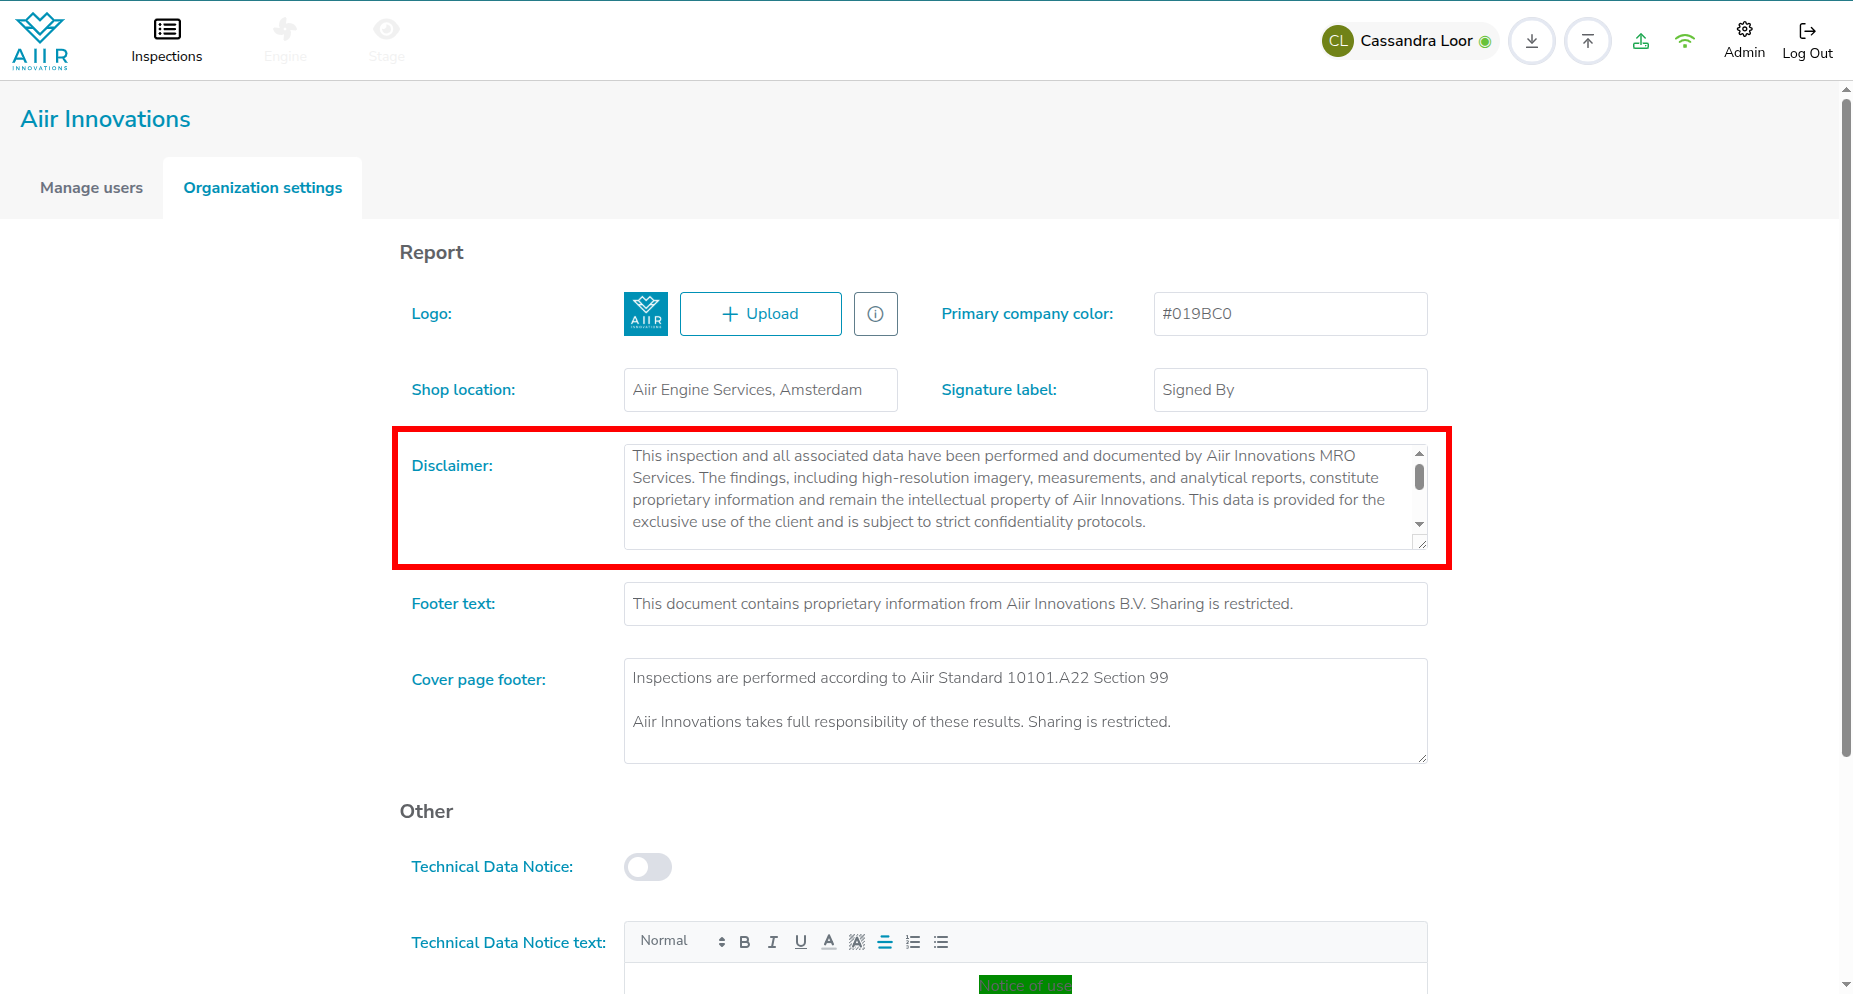Click the logo info icon button

[876, 314]
